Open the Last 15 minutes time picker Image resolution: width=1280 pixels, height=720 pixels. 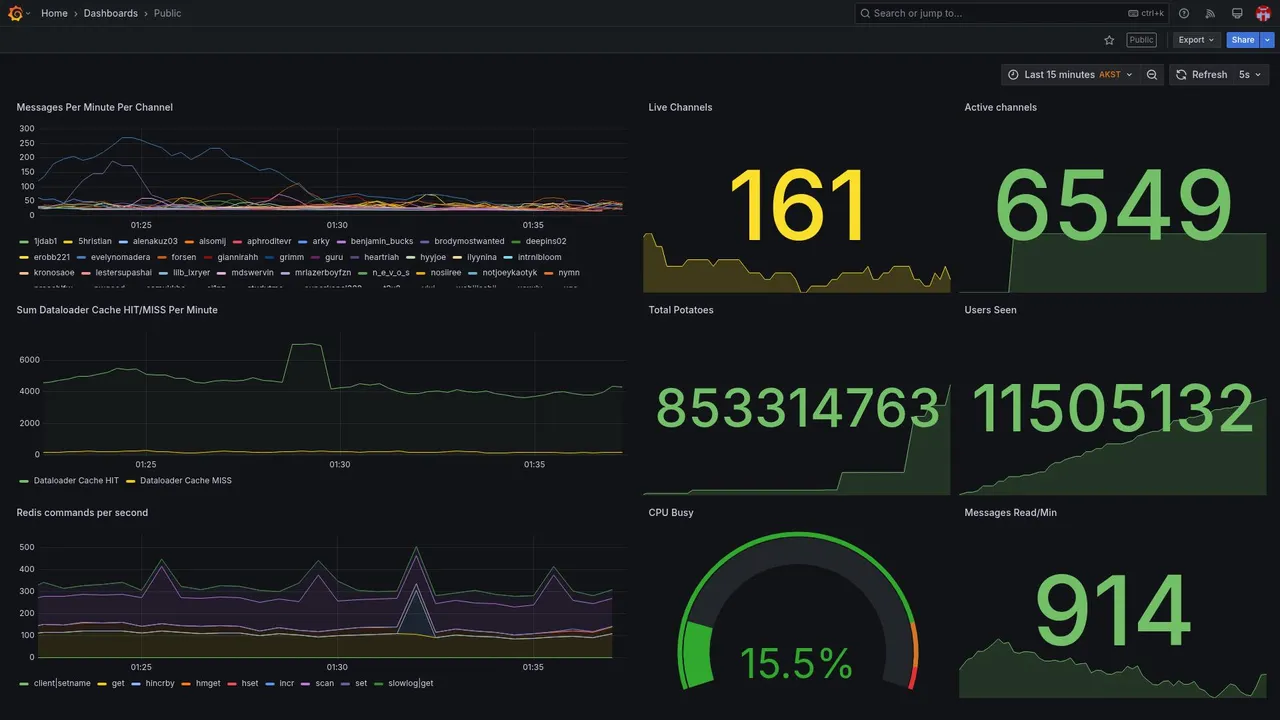1070,75
